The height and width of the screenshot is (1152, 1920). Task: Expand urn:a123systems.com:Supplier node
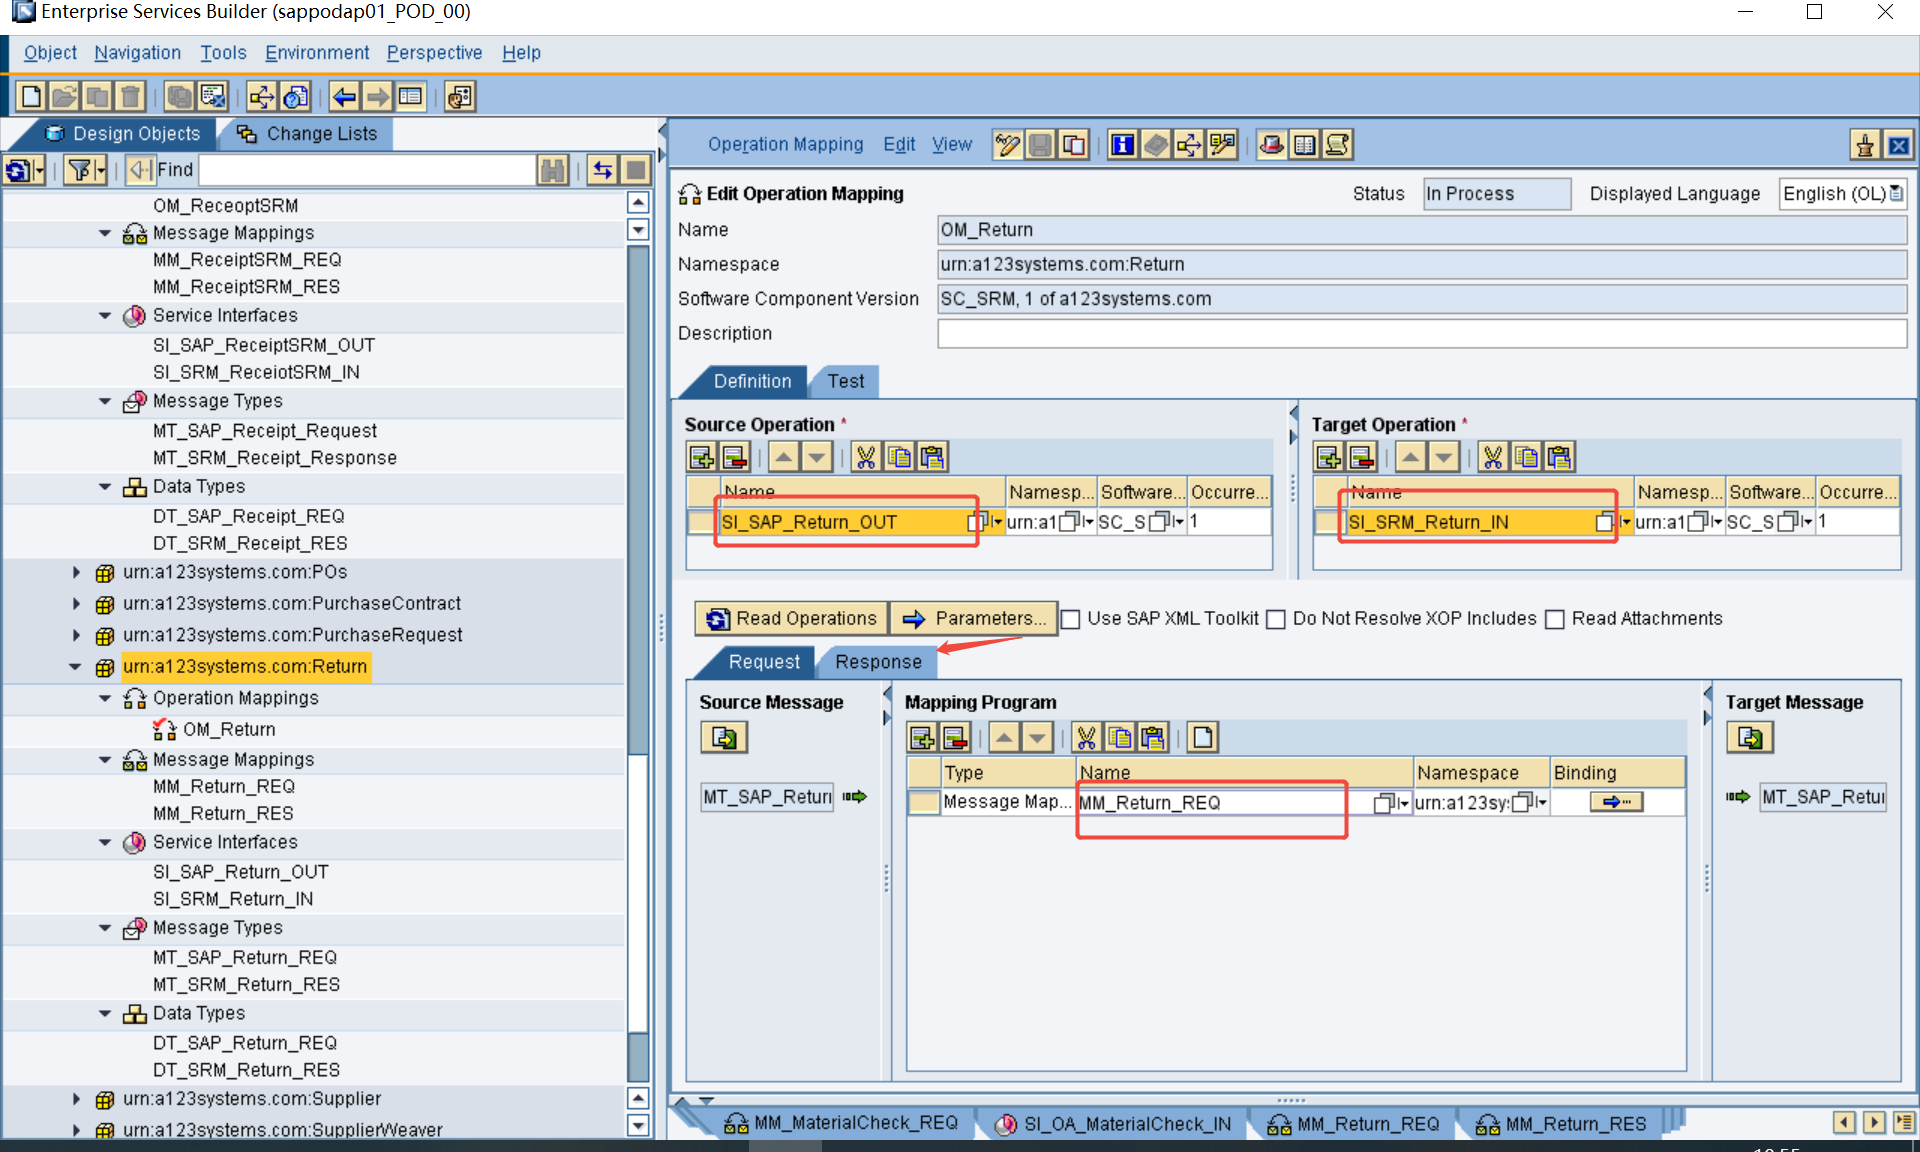tap(76, 1099)
